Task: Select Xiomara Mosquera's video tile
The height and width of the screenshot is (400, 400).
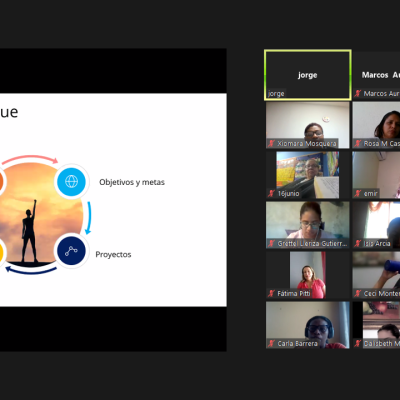Action: point(308,125)
